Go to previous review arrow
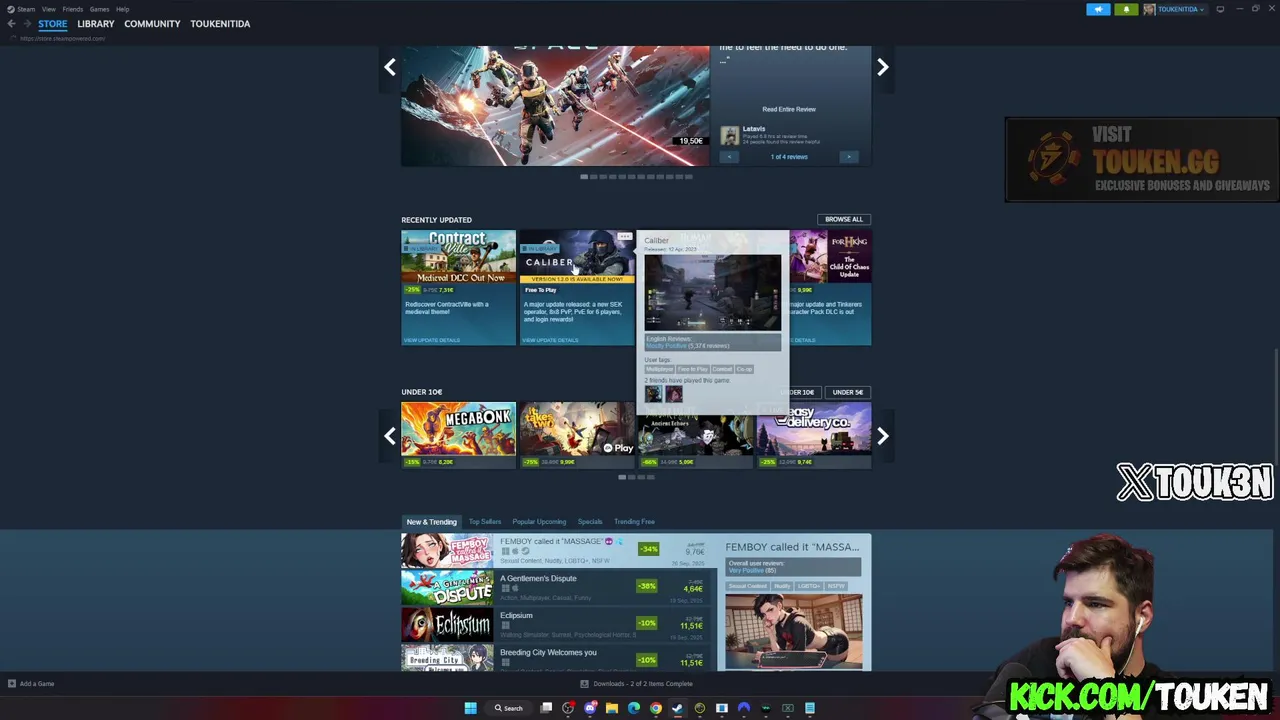 pos(729,157)
